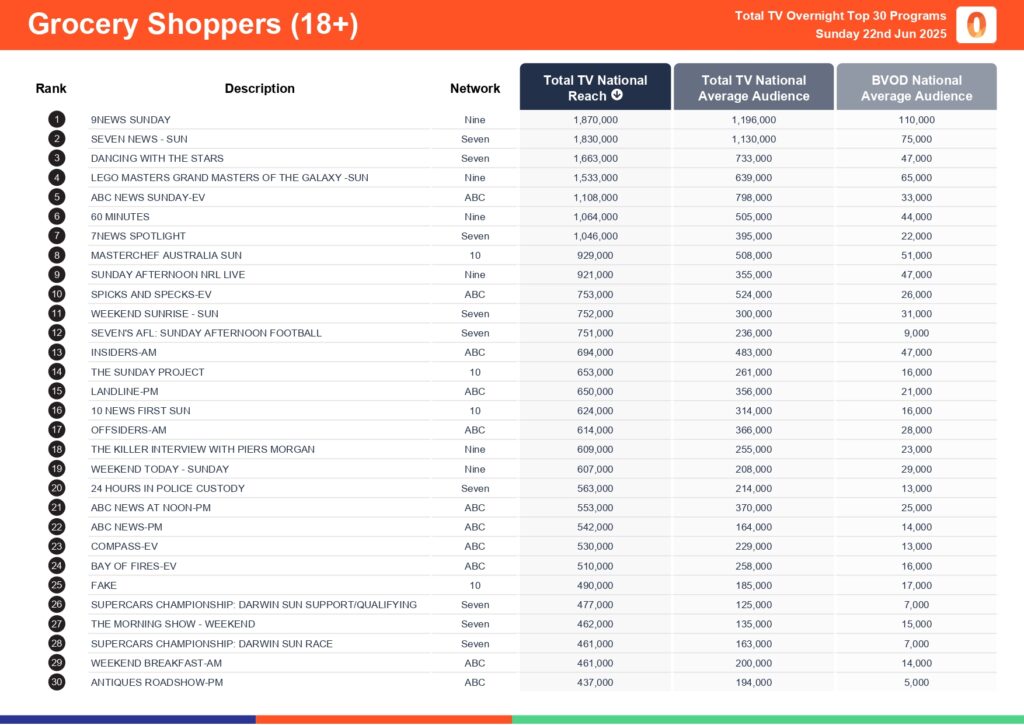Select the BVOD National Average Audience header
The height and width of the screenshot is (725, 1024).
pyautogui.click(x=916, y=87)
